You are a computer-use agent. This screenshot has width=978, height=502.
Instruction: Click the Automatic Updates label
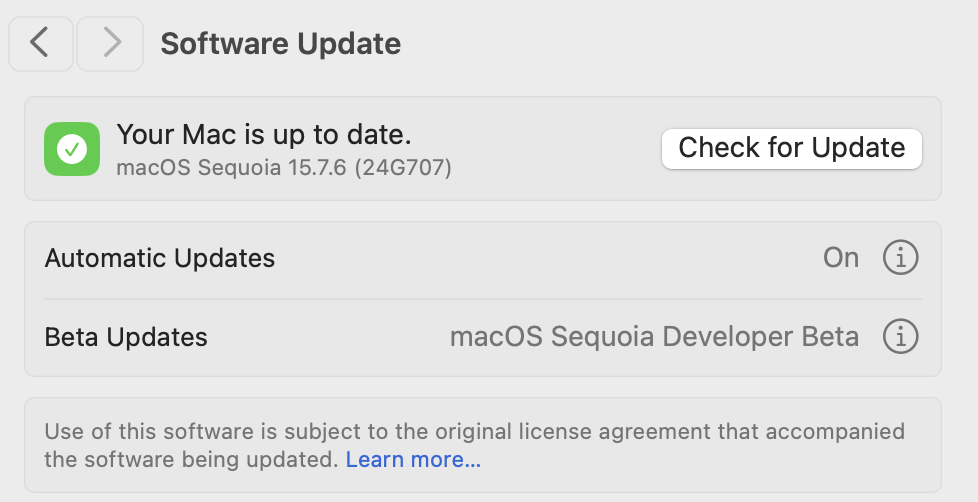coord(160,258)
